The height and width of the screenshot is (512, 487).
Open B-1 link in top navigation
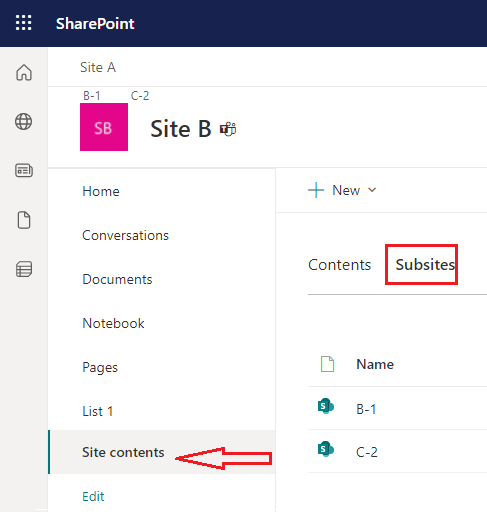92,96
